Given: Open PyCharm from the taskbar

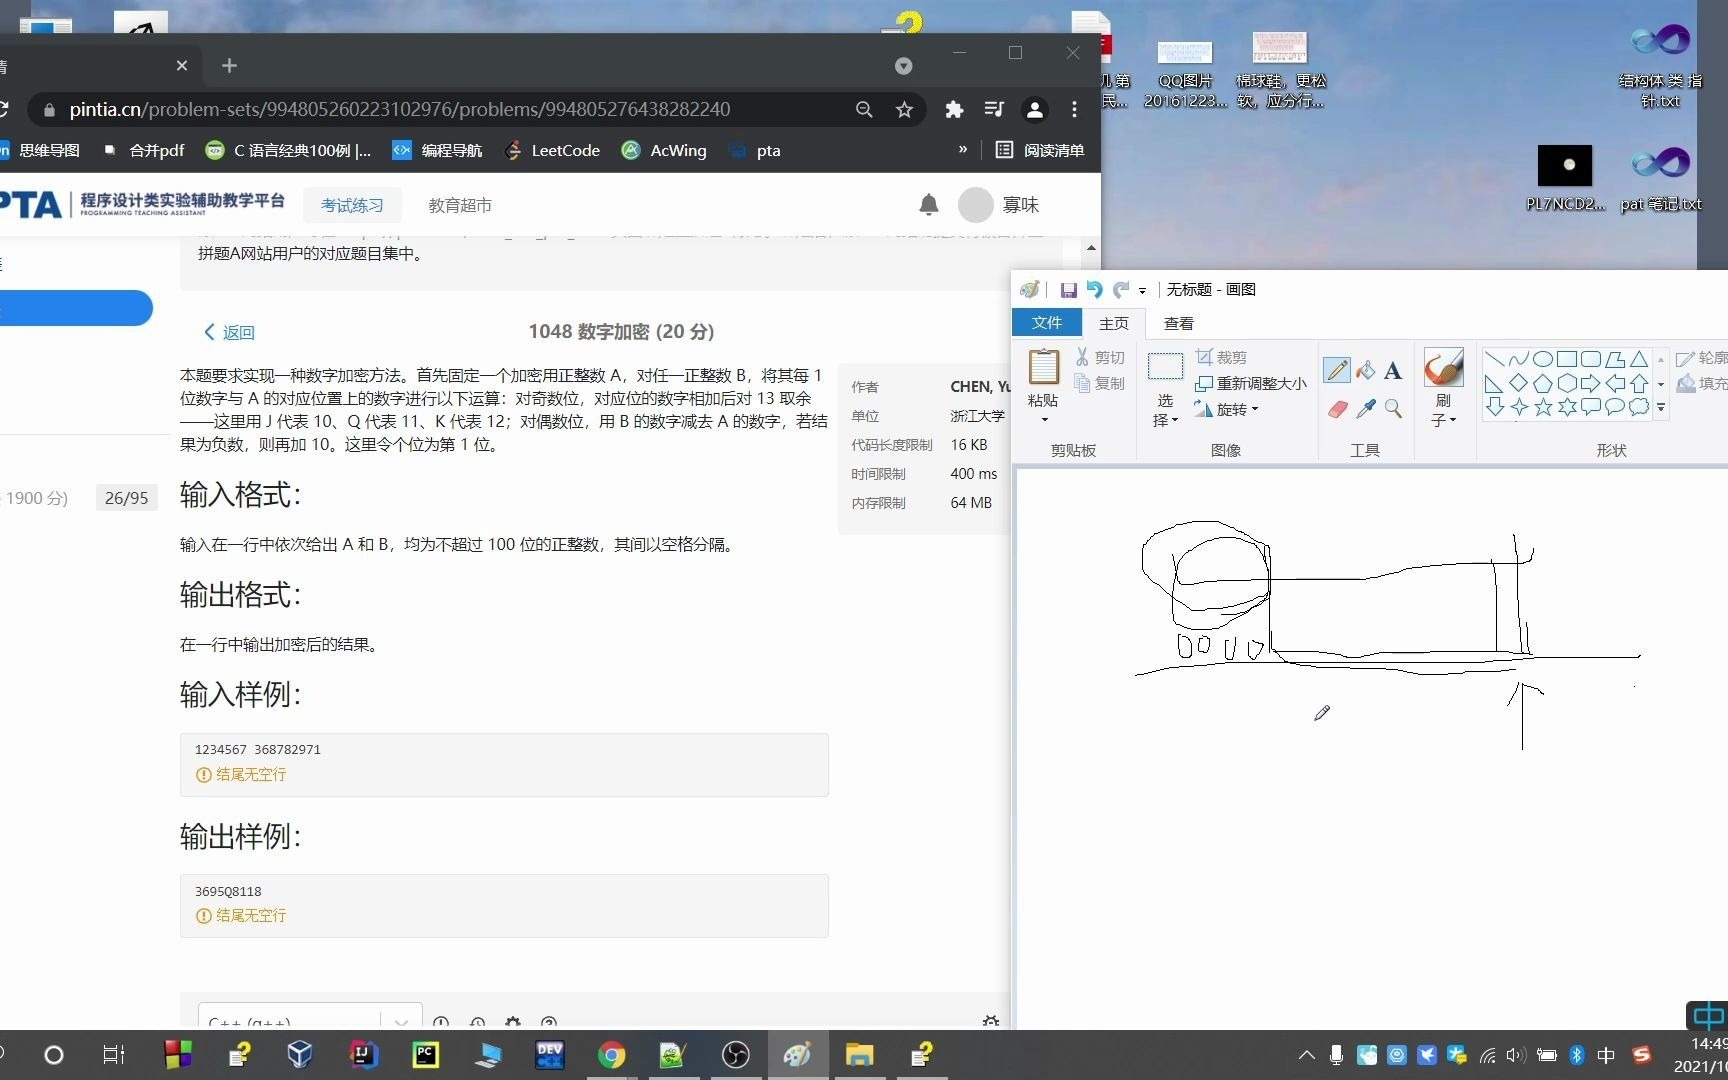Looking at the screenshot, I should [426, 1055].
